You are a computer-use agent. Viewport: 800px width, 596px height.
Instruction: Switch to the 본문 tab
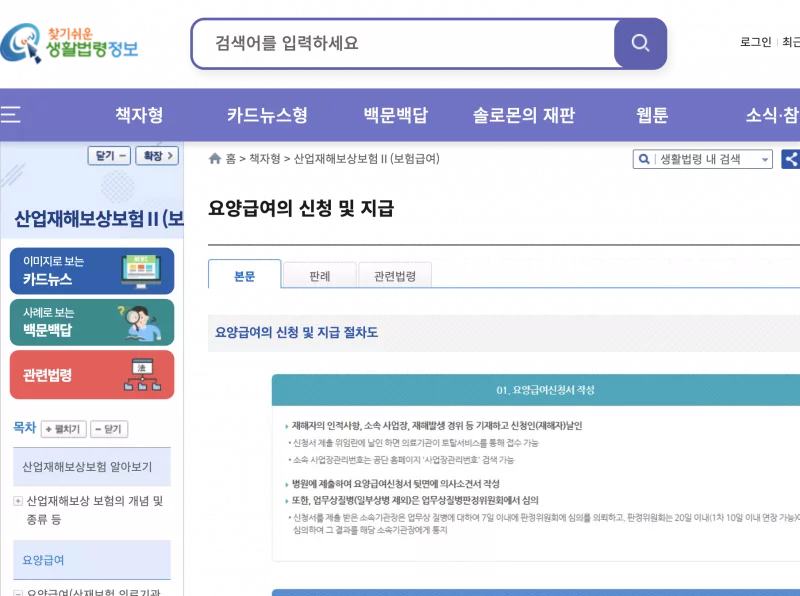(x=244, y=275)
